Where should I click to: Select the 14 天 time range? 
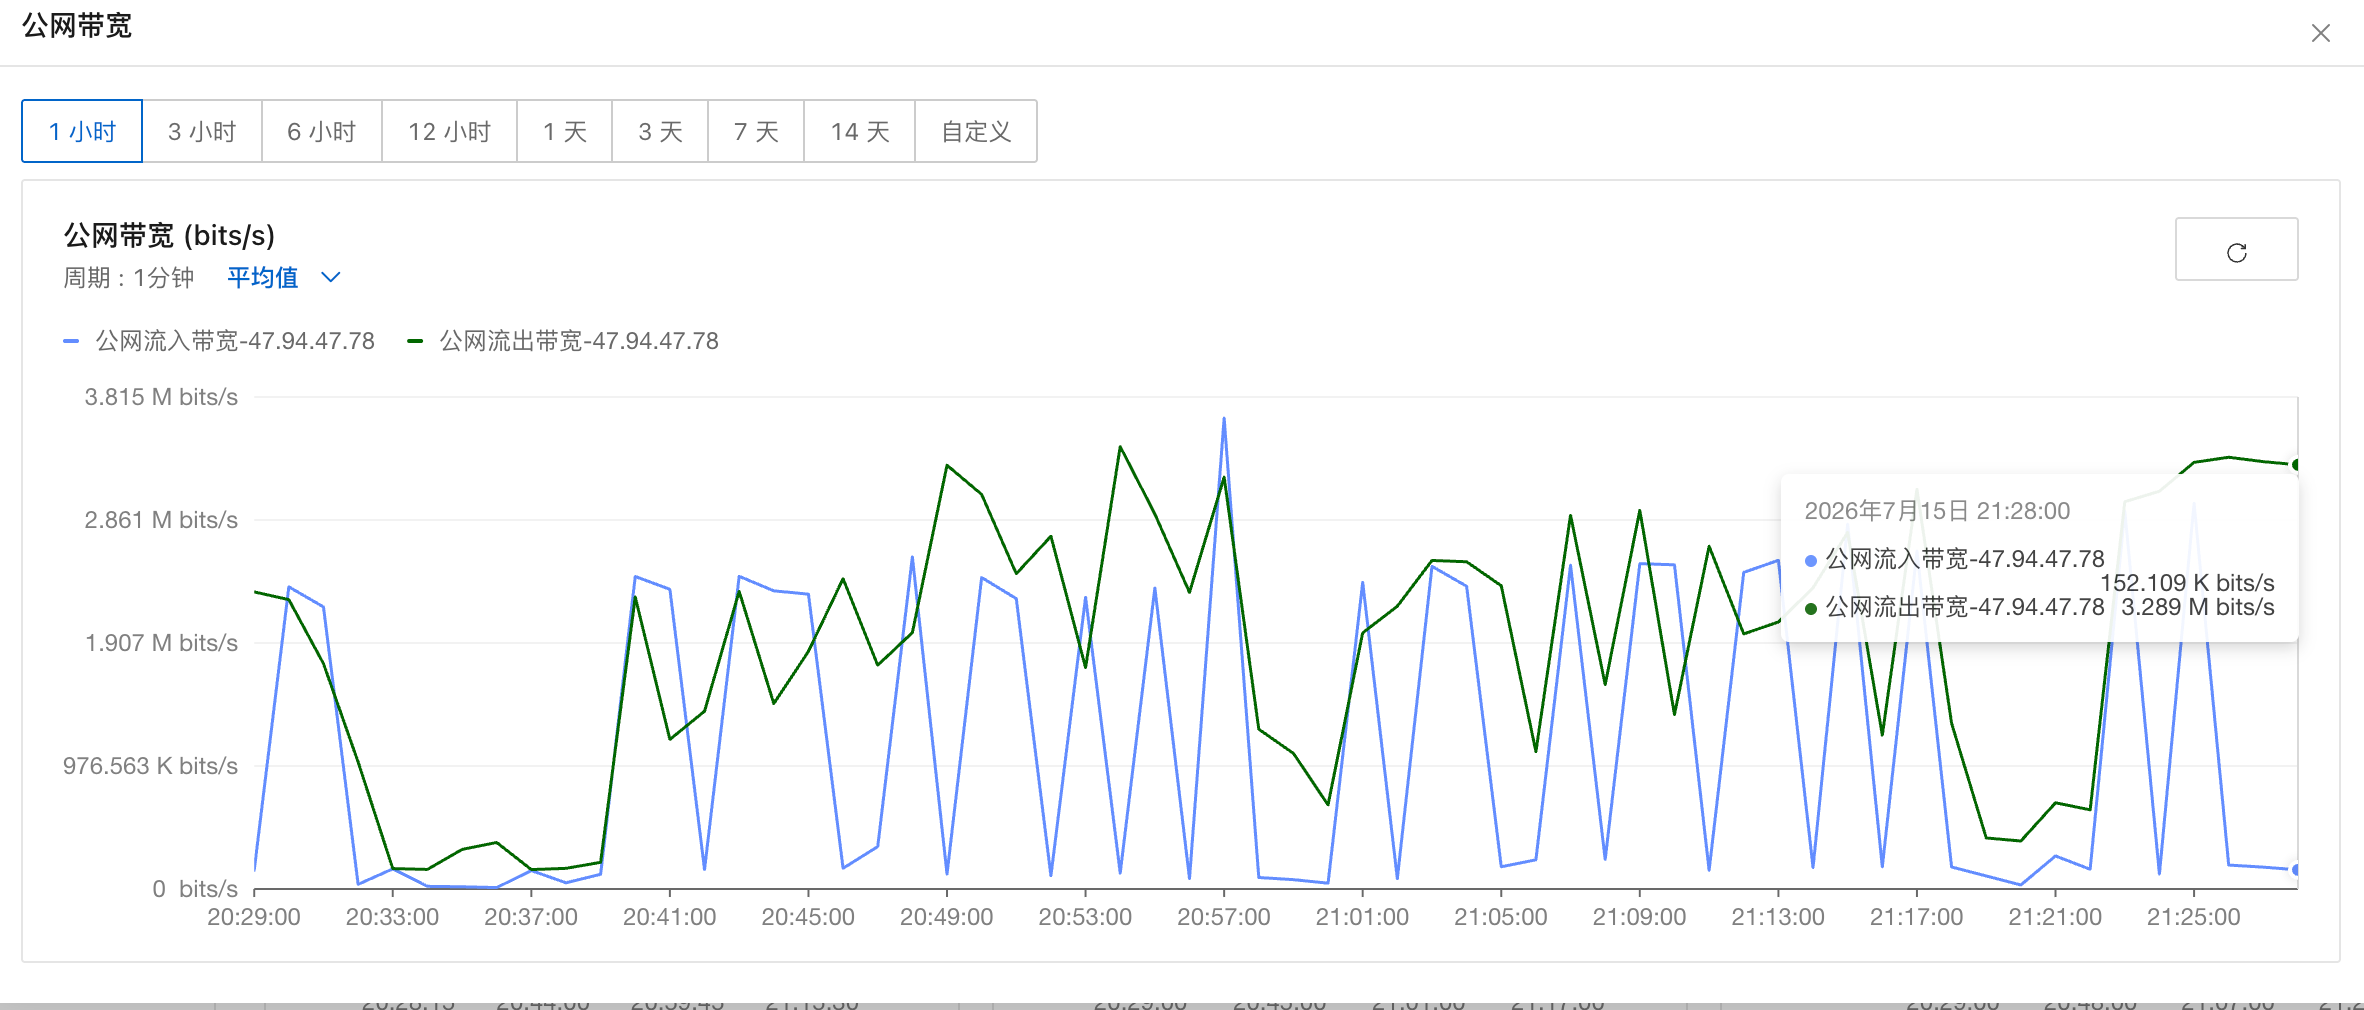click(860, 131)
